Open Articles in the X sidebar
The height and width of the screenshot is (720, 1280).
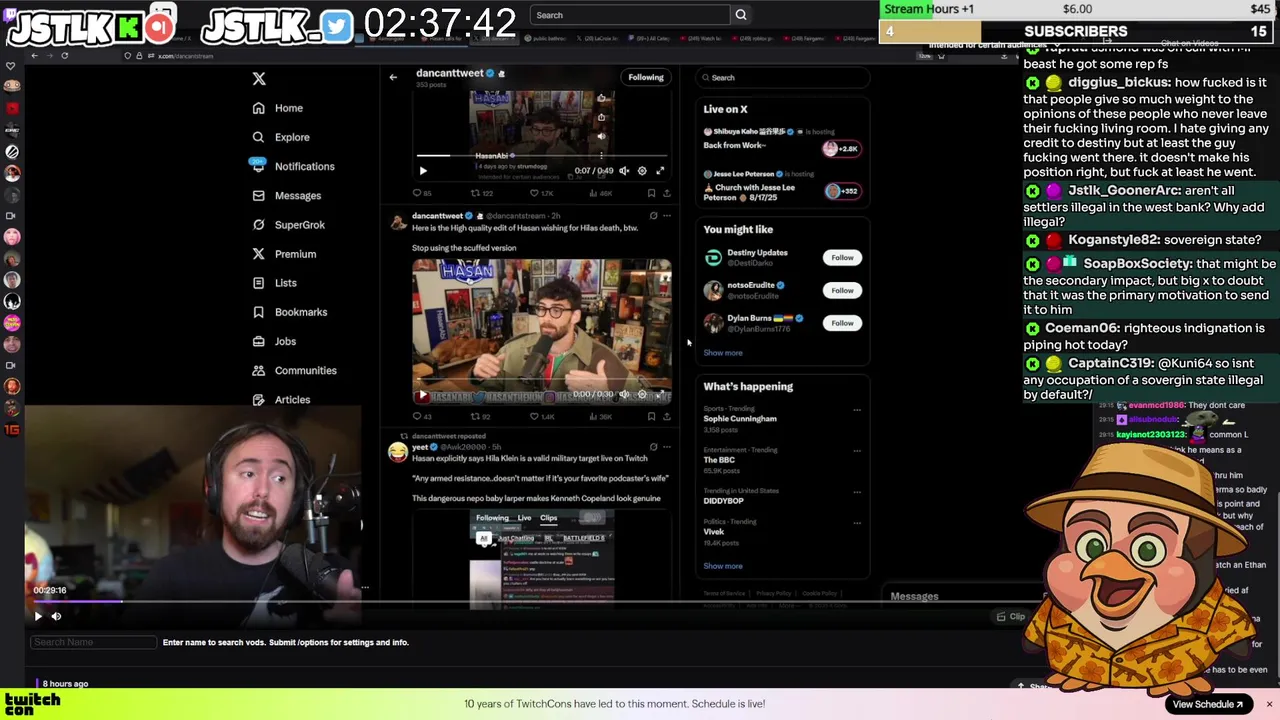[292, 399]
